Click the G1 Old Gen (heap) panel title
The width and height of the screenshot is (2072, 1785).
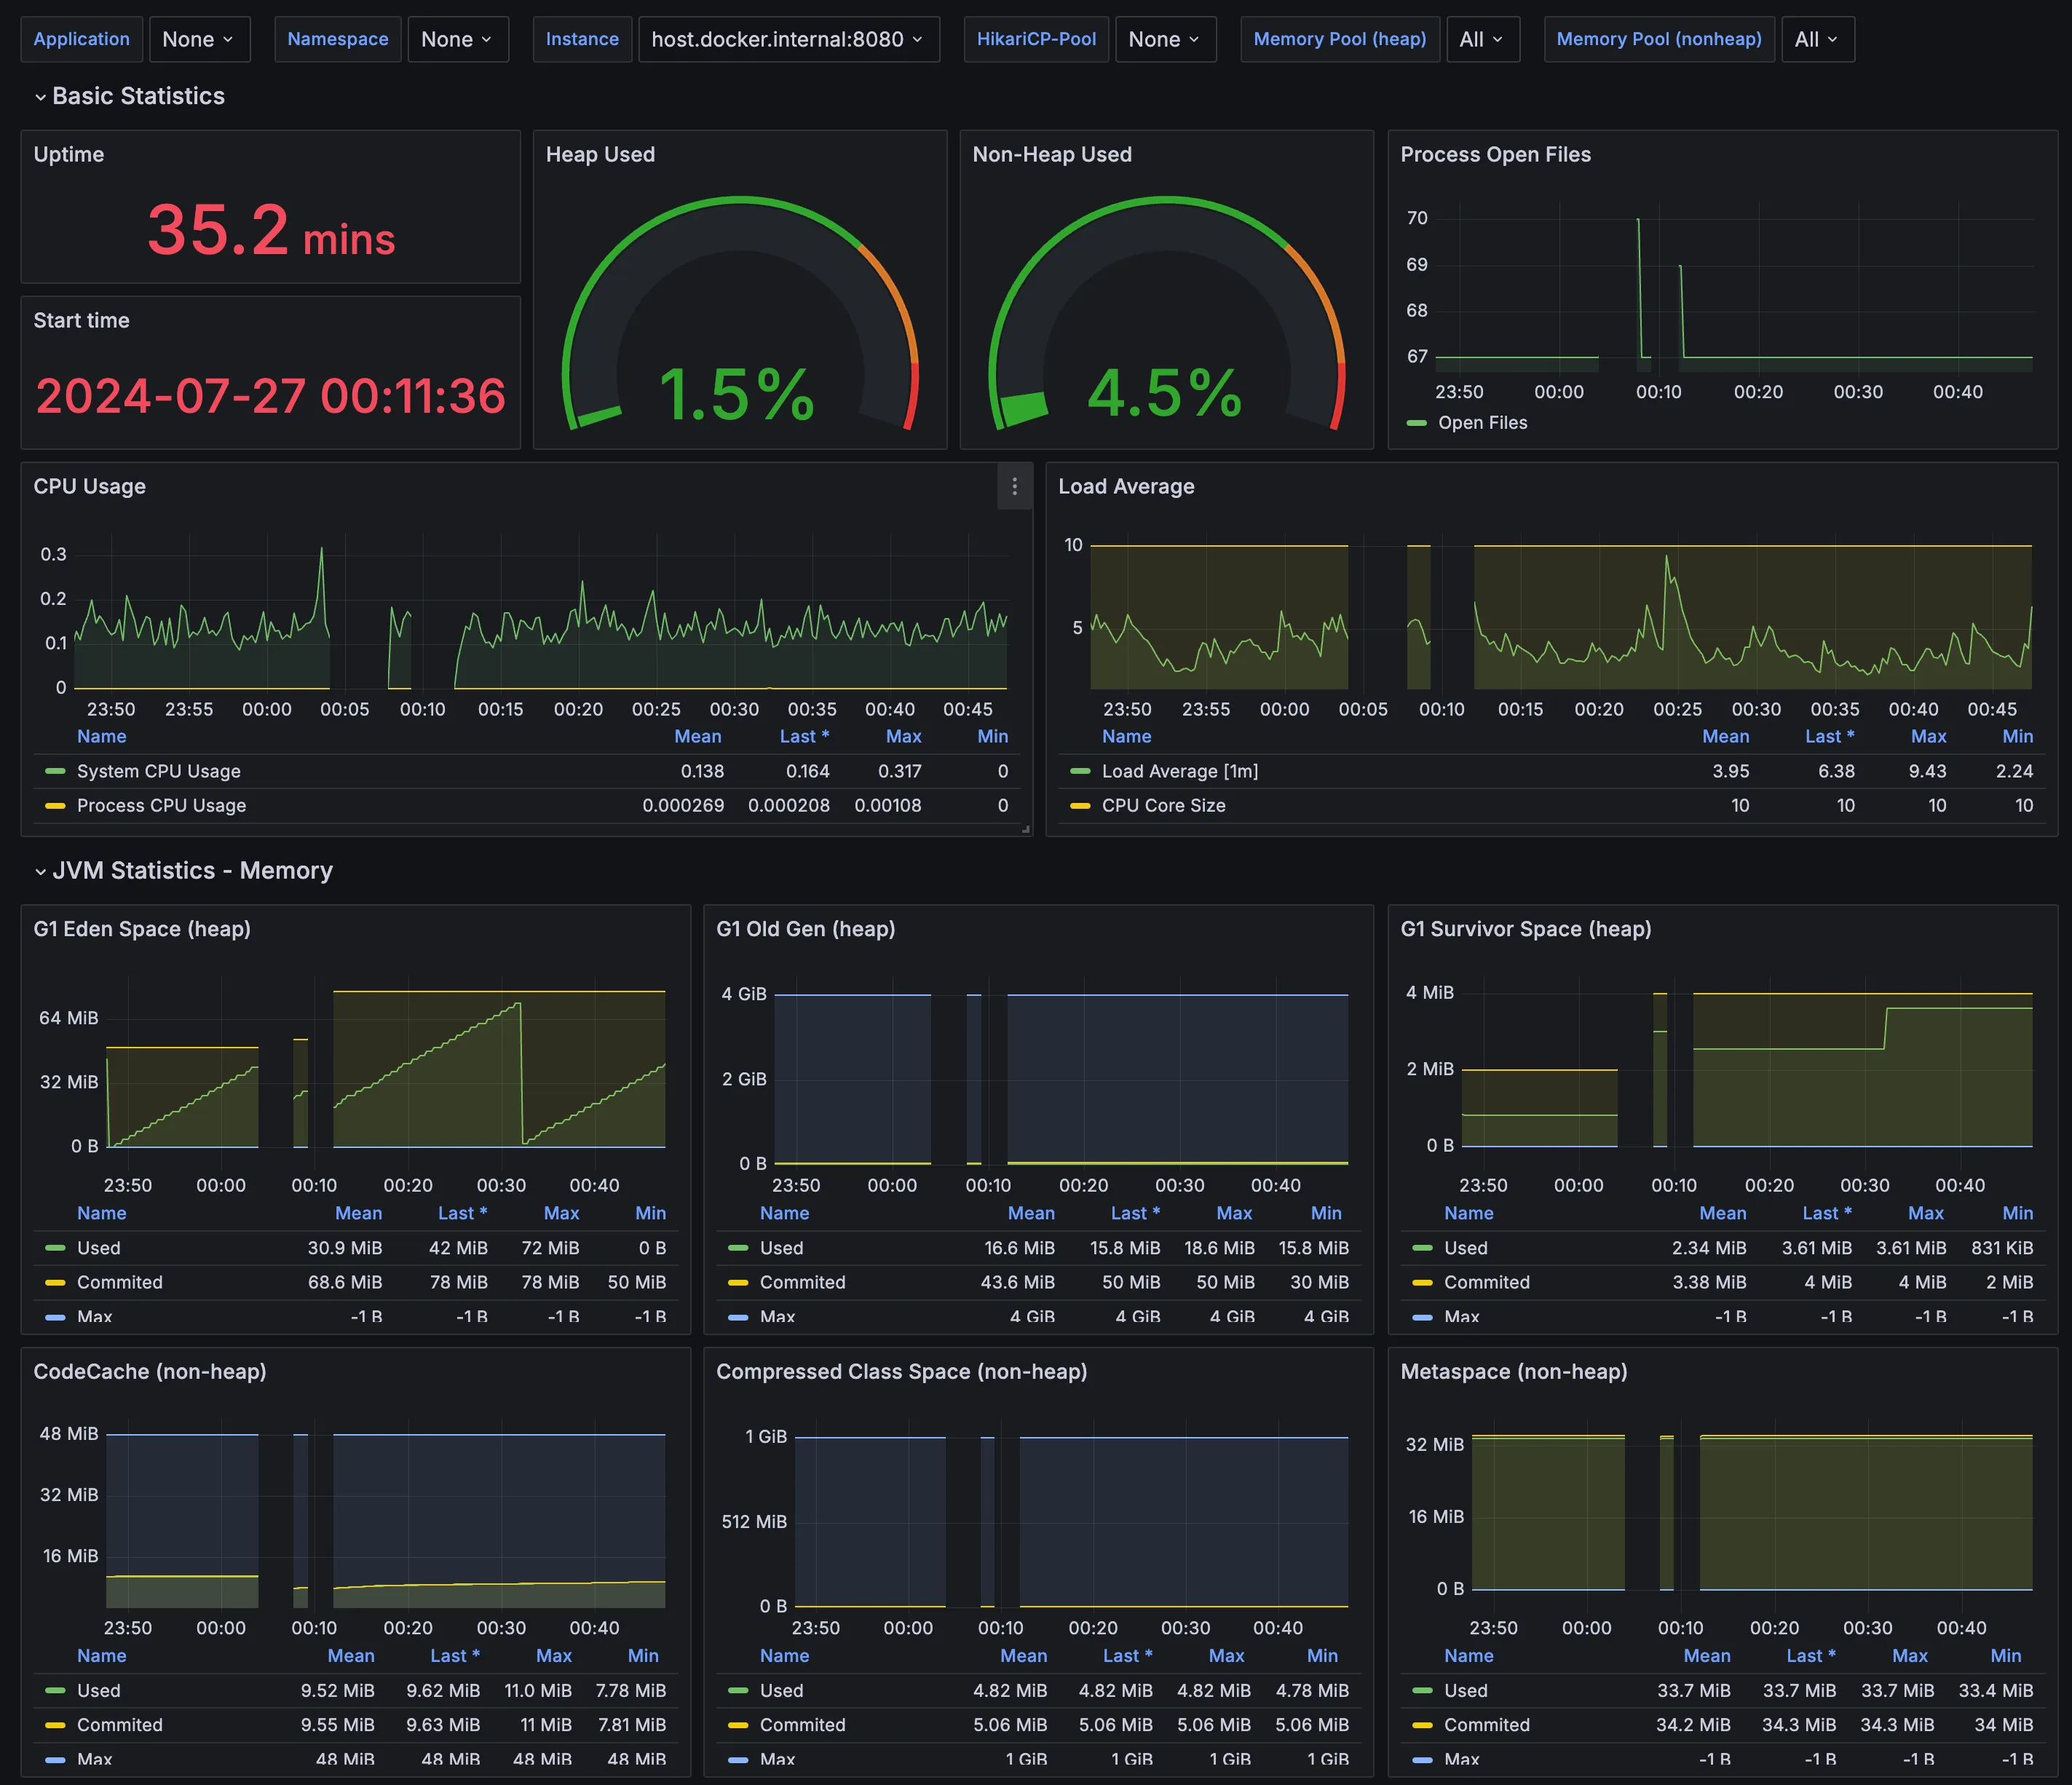pos(805,929)
